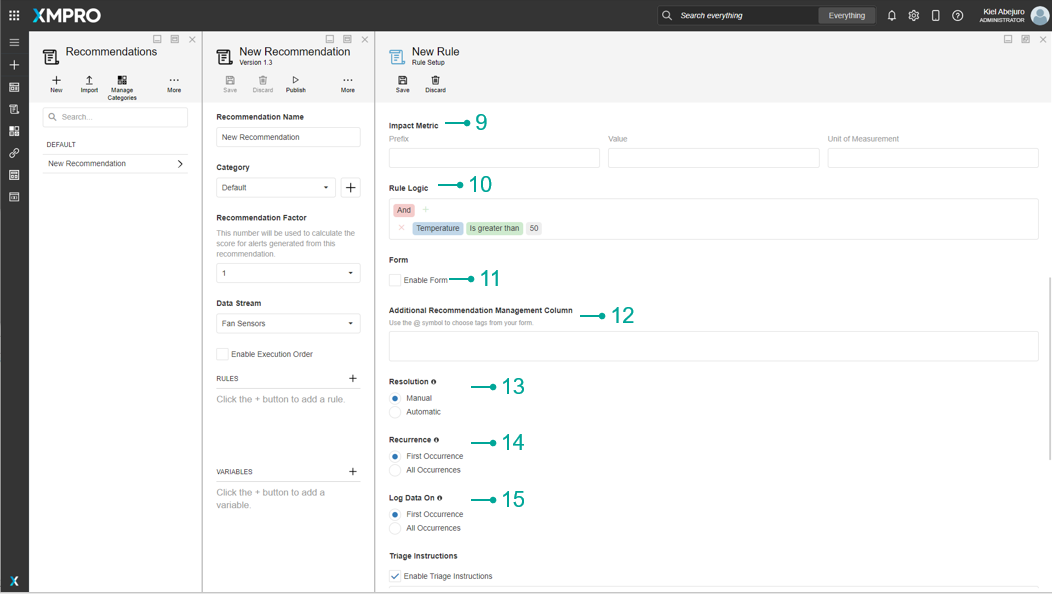This screenshot has width=1052, height=594.
Task: Add a new variable with plus icon
Action: (352, 472)
